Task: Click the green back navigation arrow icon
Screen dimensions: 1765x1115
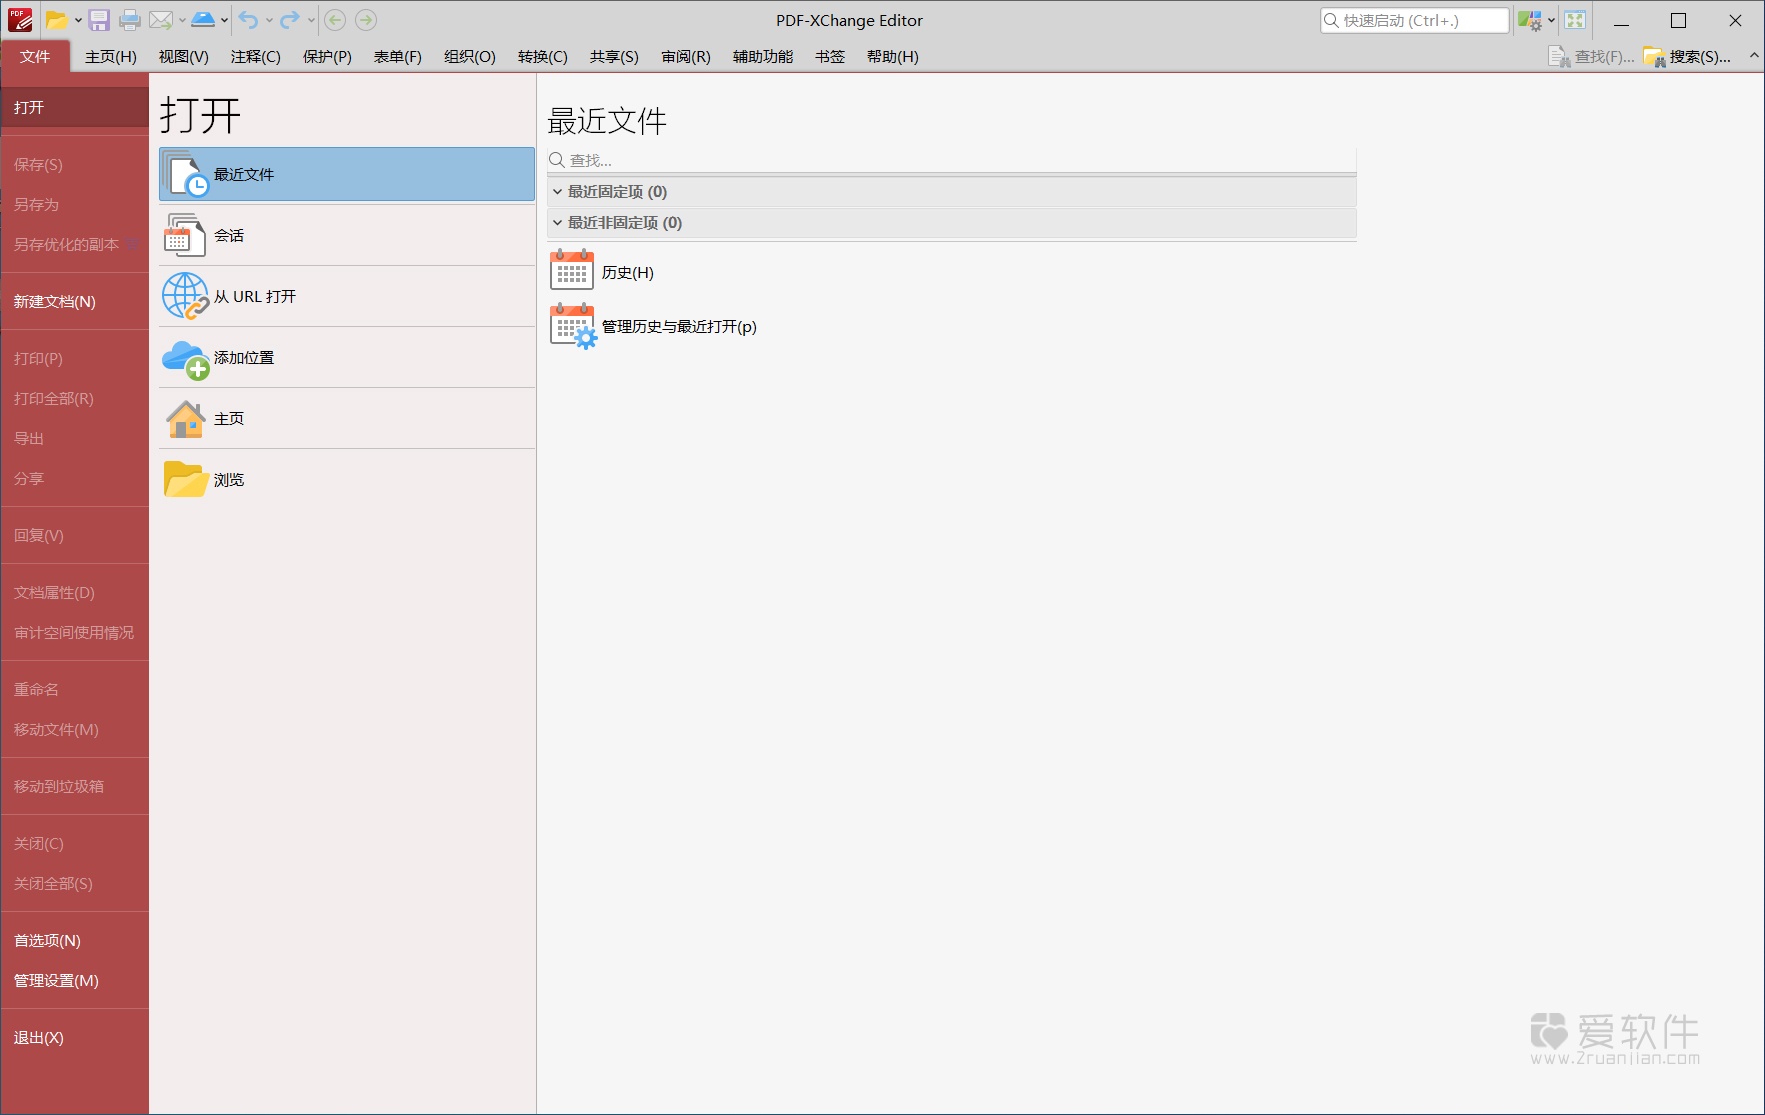Action: 335,20
